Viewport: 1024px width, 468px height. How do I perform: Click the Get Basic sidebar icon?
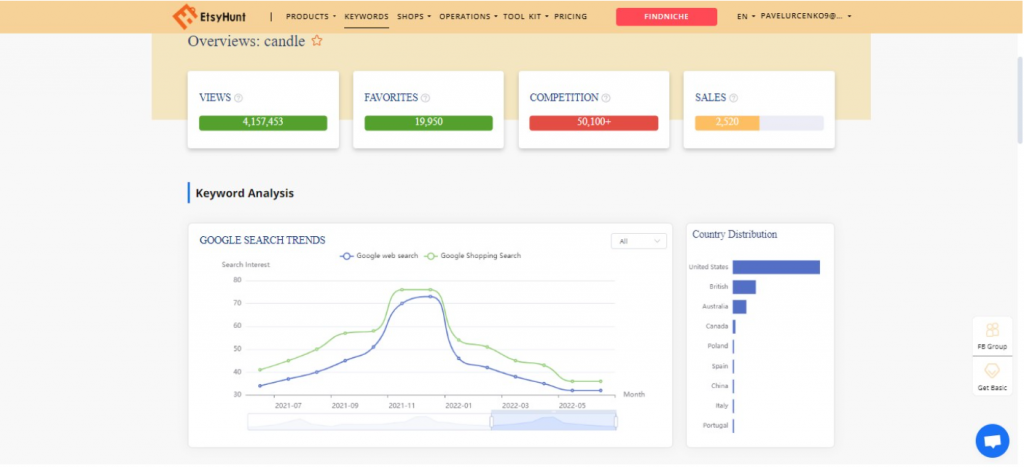[x=992, y=372]
